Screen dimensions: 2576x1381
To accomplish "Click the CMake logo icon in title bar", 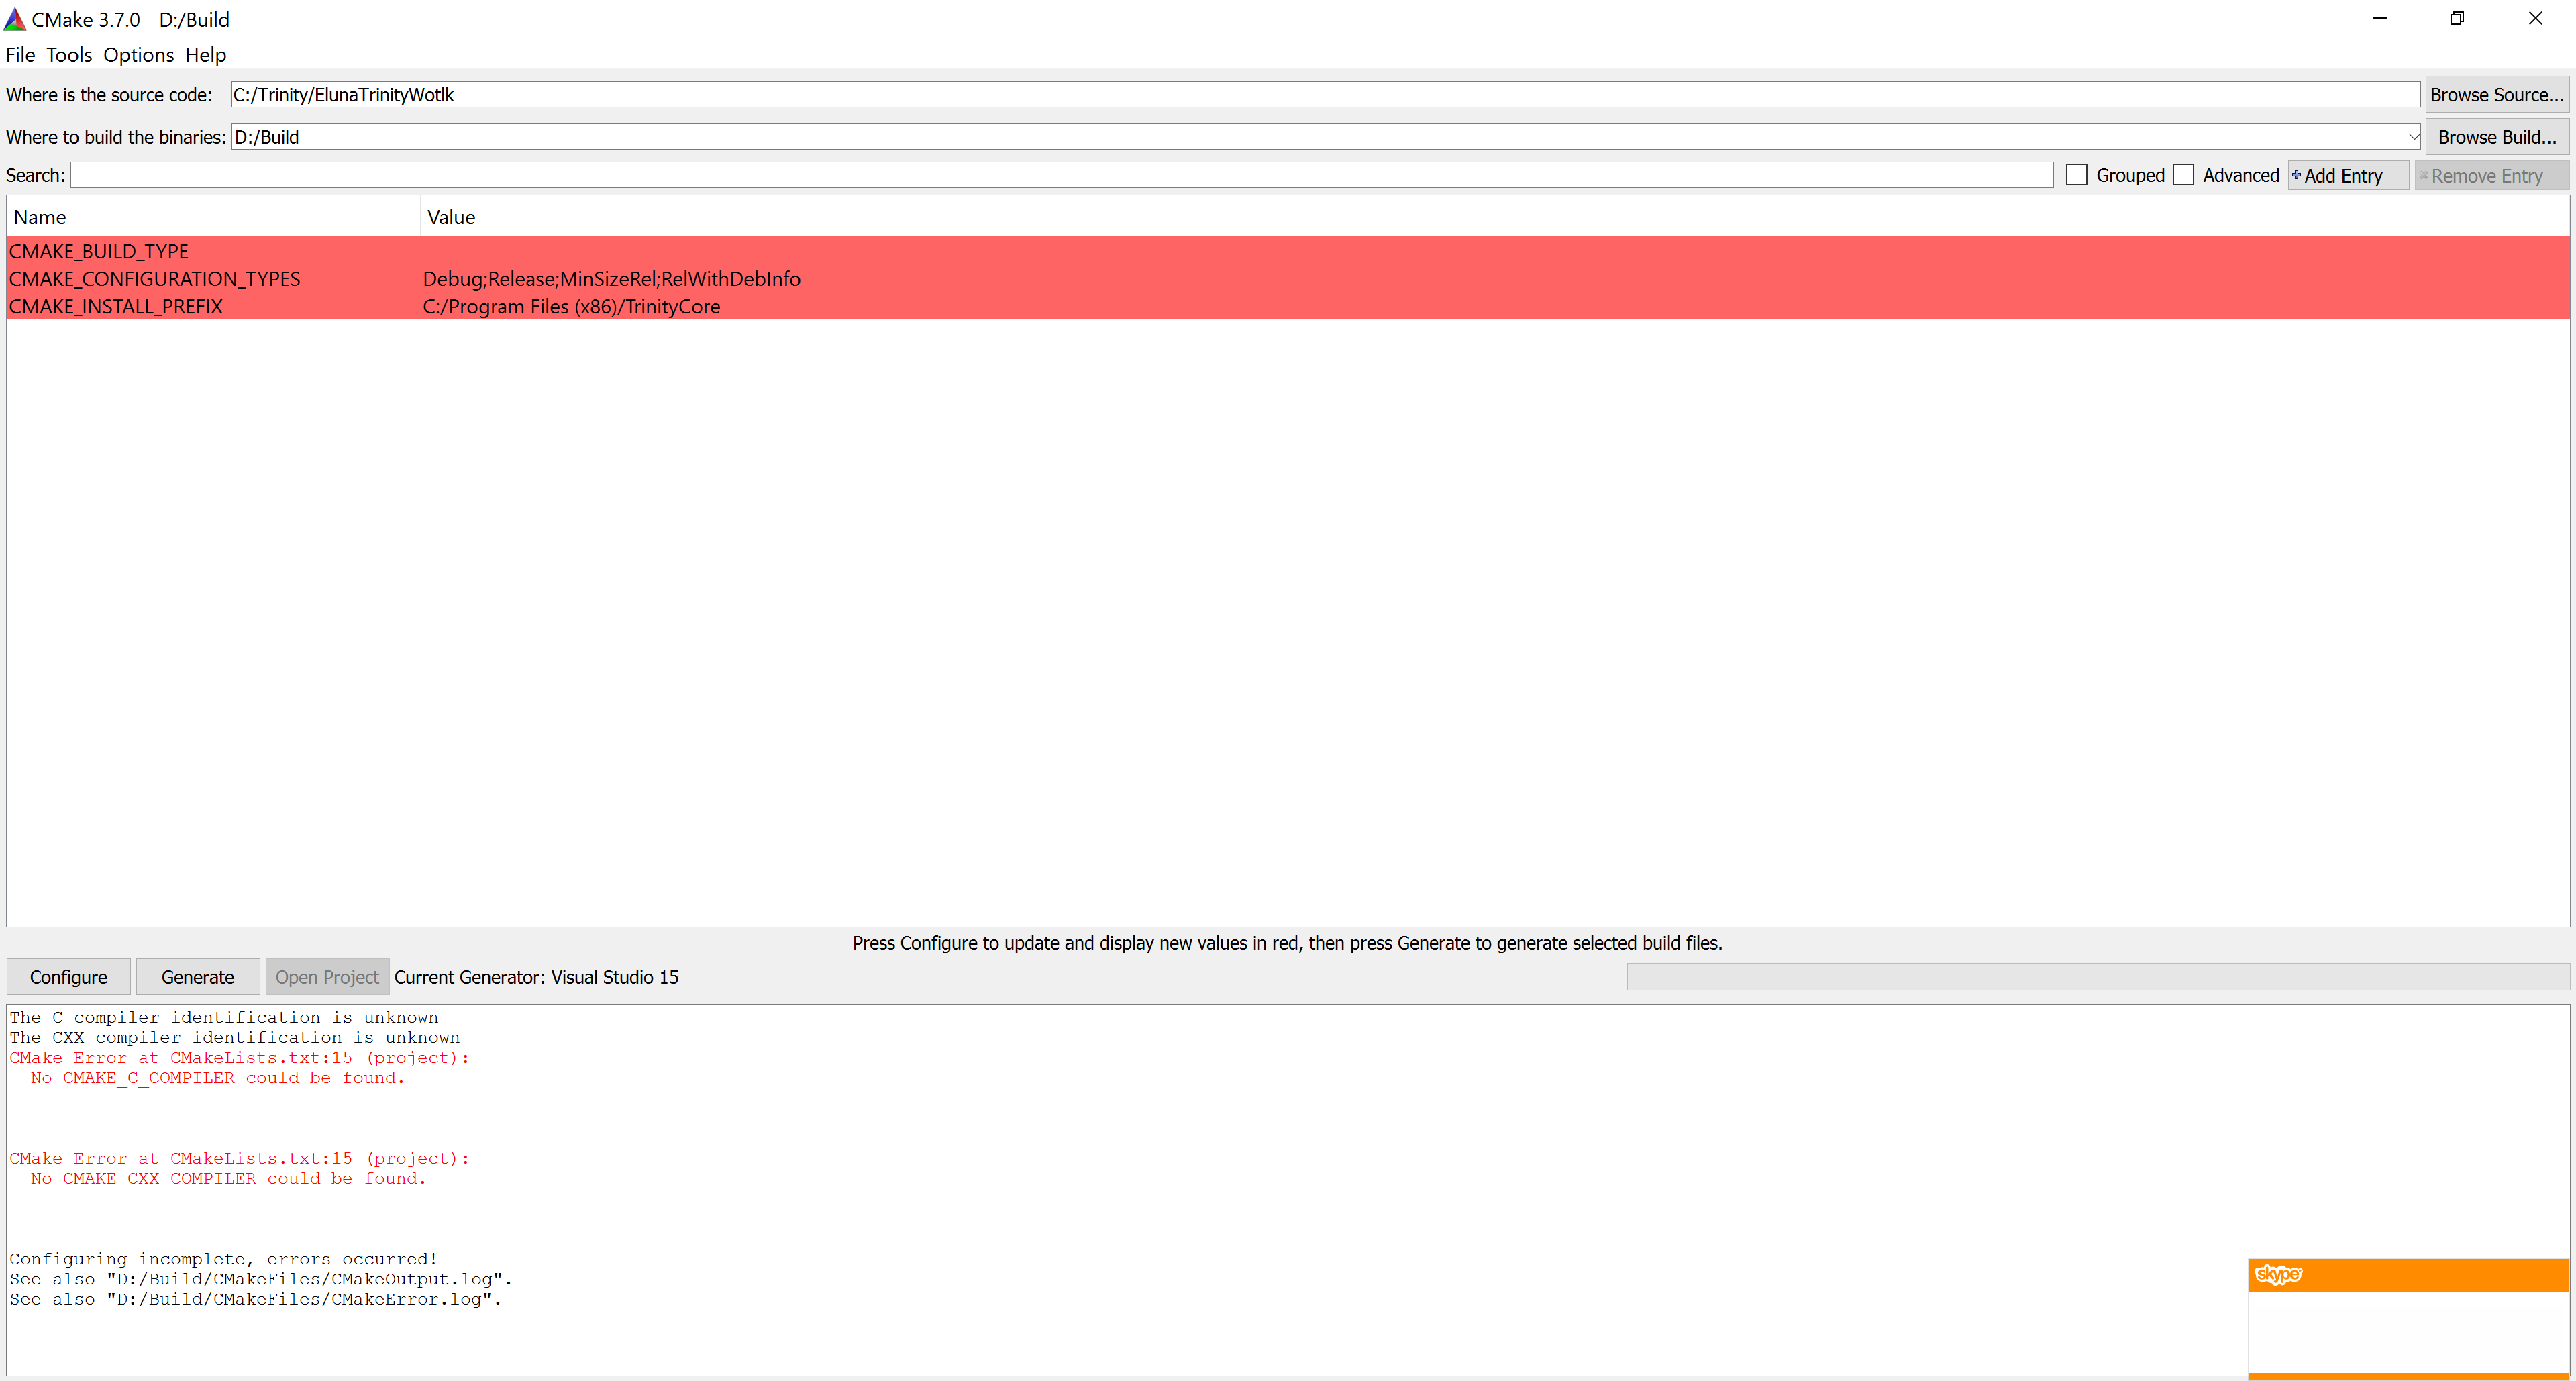I will click(15, 19).
